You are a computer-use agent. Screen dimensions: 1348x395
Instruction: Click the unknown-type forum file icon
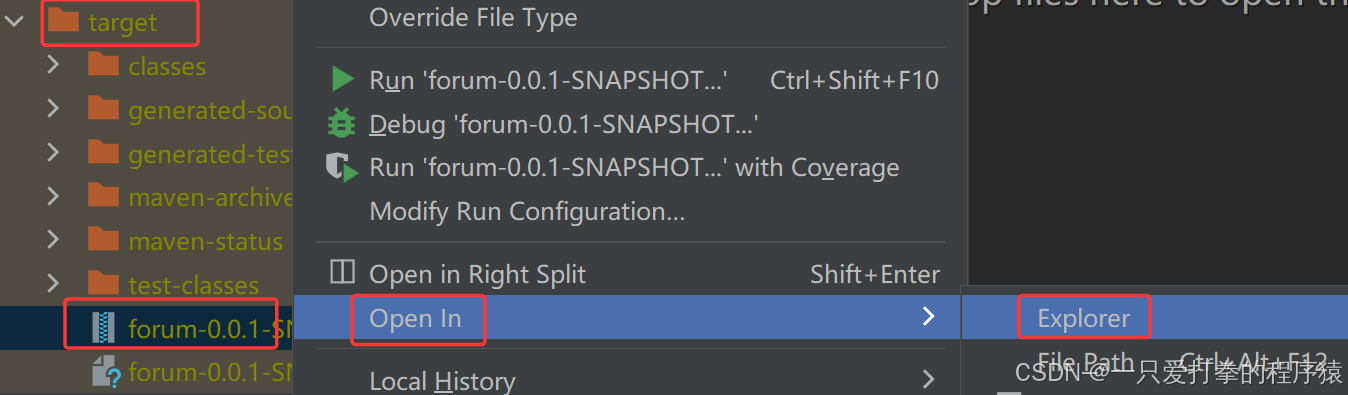click(x=106, y=372)
